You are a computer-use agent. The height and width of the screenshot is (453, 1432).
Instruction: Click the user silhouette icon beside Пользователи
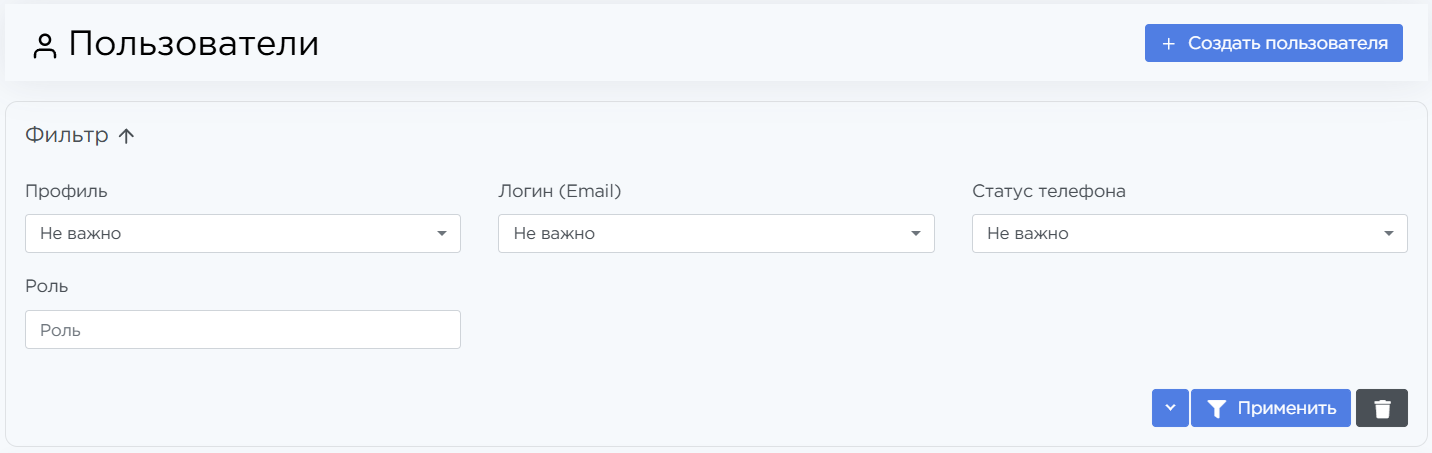click(44, 46)
